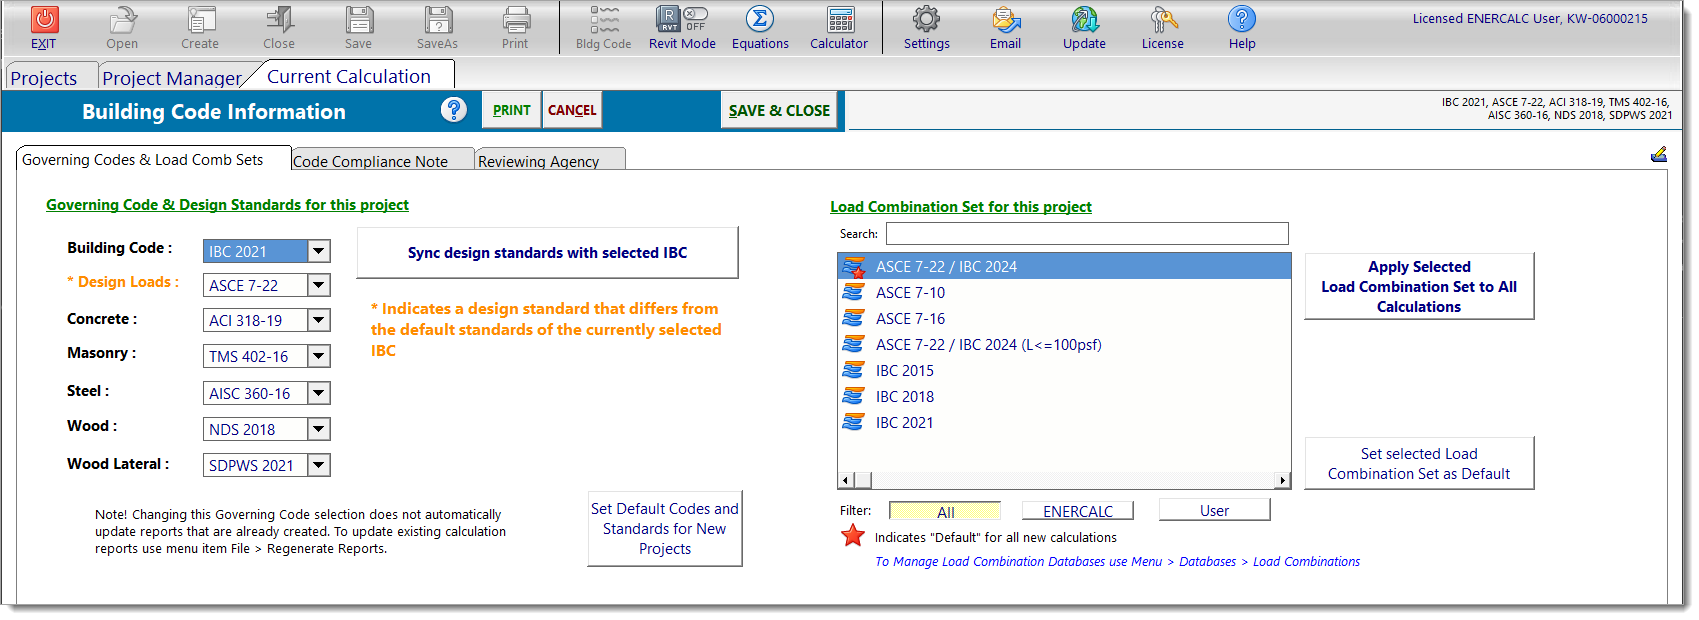Open the AISC 360-16 combo box
1699x620 pixels.
click(x=266, y=393)
